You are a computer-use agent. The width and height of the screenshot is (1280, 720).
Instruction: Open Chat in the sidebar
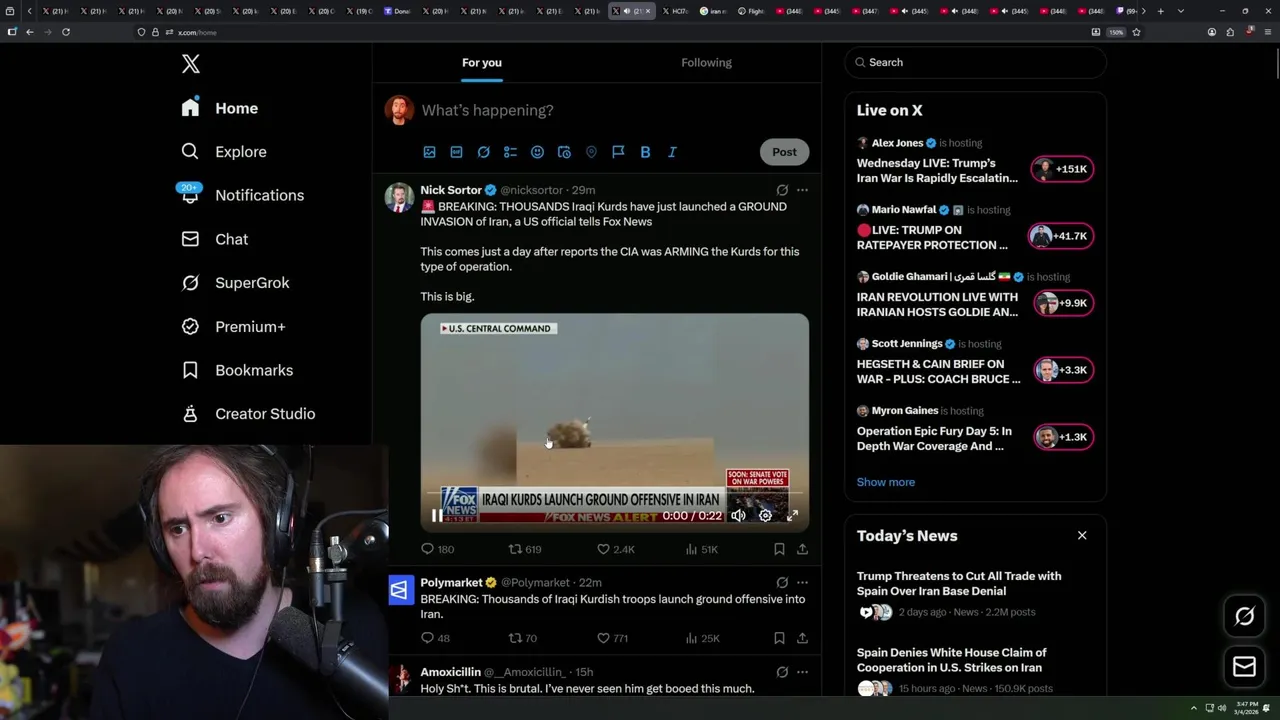(214, 239)
